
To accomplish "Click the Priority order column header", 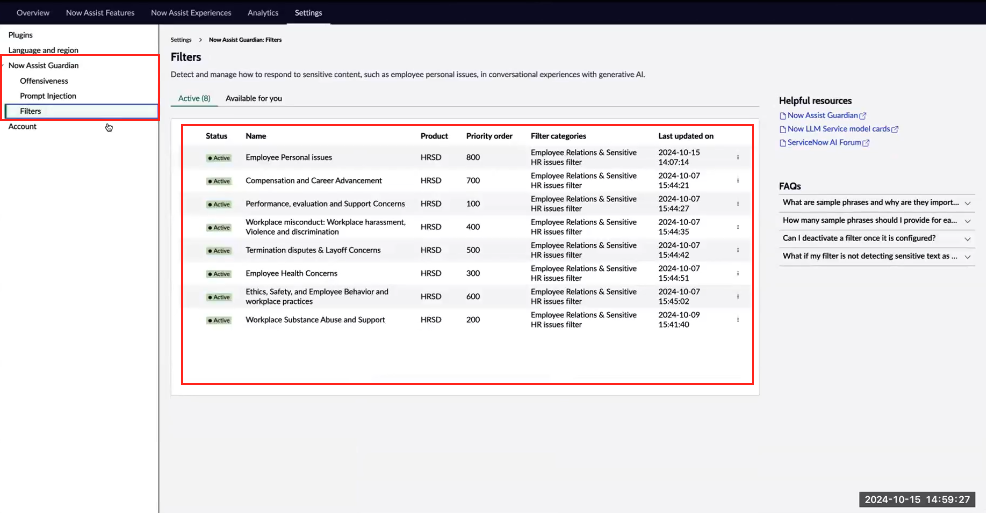I will (x=489, y=136).
